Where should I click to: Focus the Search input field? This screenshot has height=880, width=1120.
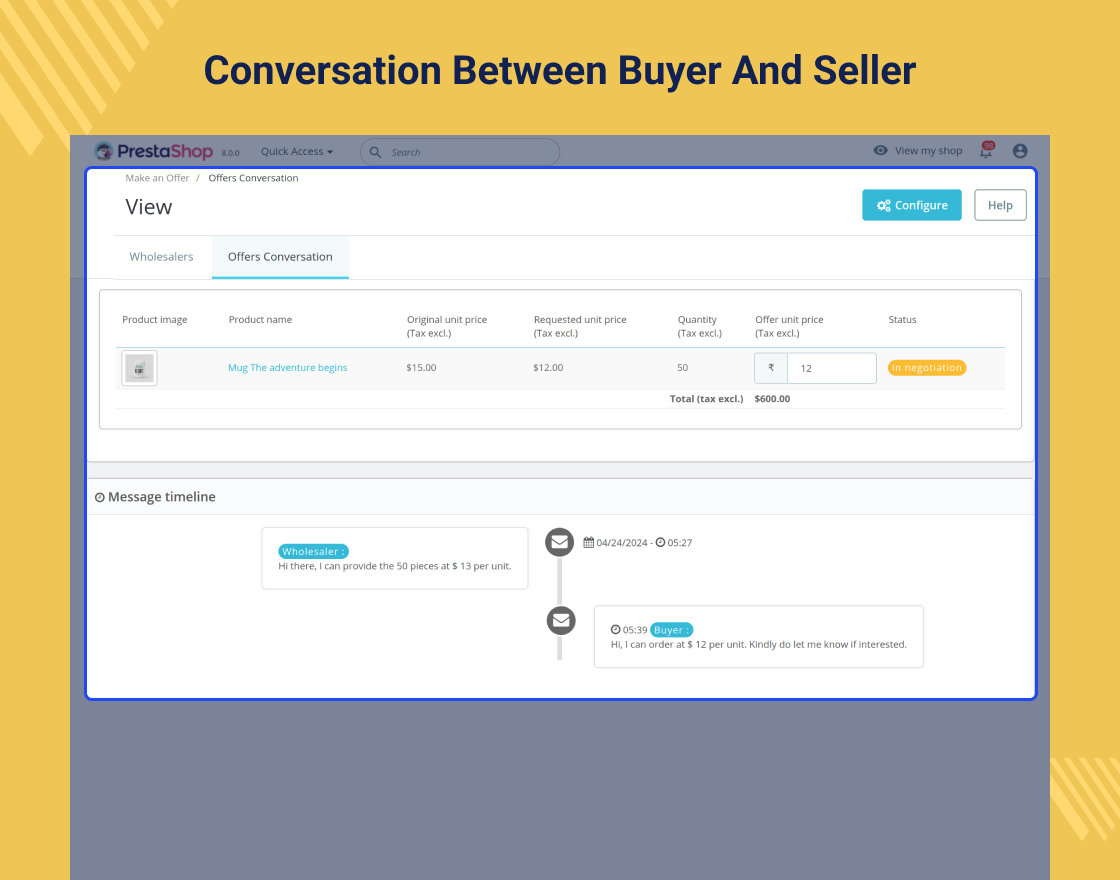[459, 152]
